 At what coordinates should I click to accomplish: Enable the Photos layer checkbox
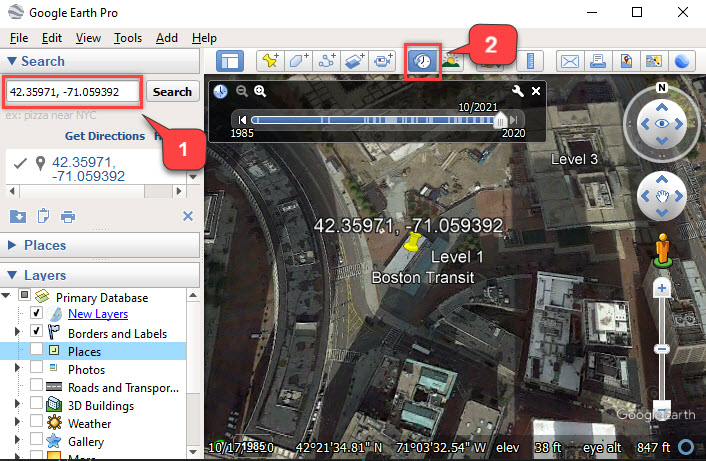click(36, 367)
